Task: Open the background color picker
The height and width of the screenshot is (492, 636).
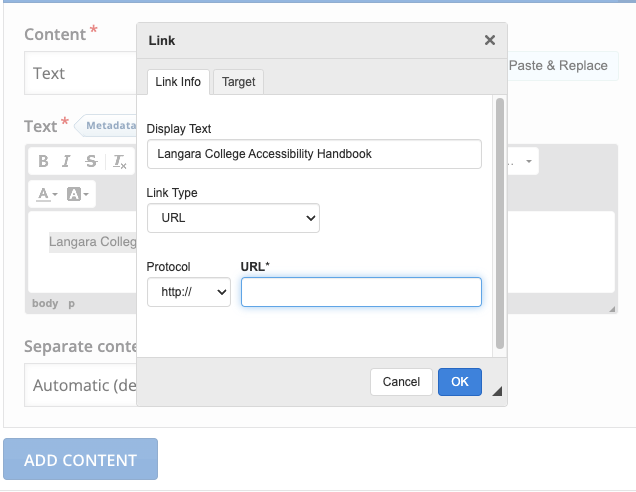Action: pyautogui.click(x=78, y=194)
